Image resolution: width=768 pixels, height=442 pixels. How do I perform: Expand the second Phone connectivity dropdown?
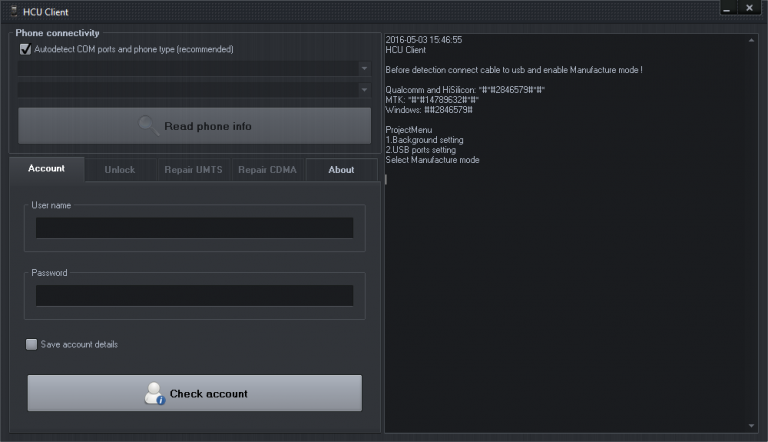(x=364, y=90)
